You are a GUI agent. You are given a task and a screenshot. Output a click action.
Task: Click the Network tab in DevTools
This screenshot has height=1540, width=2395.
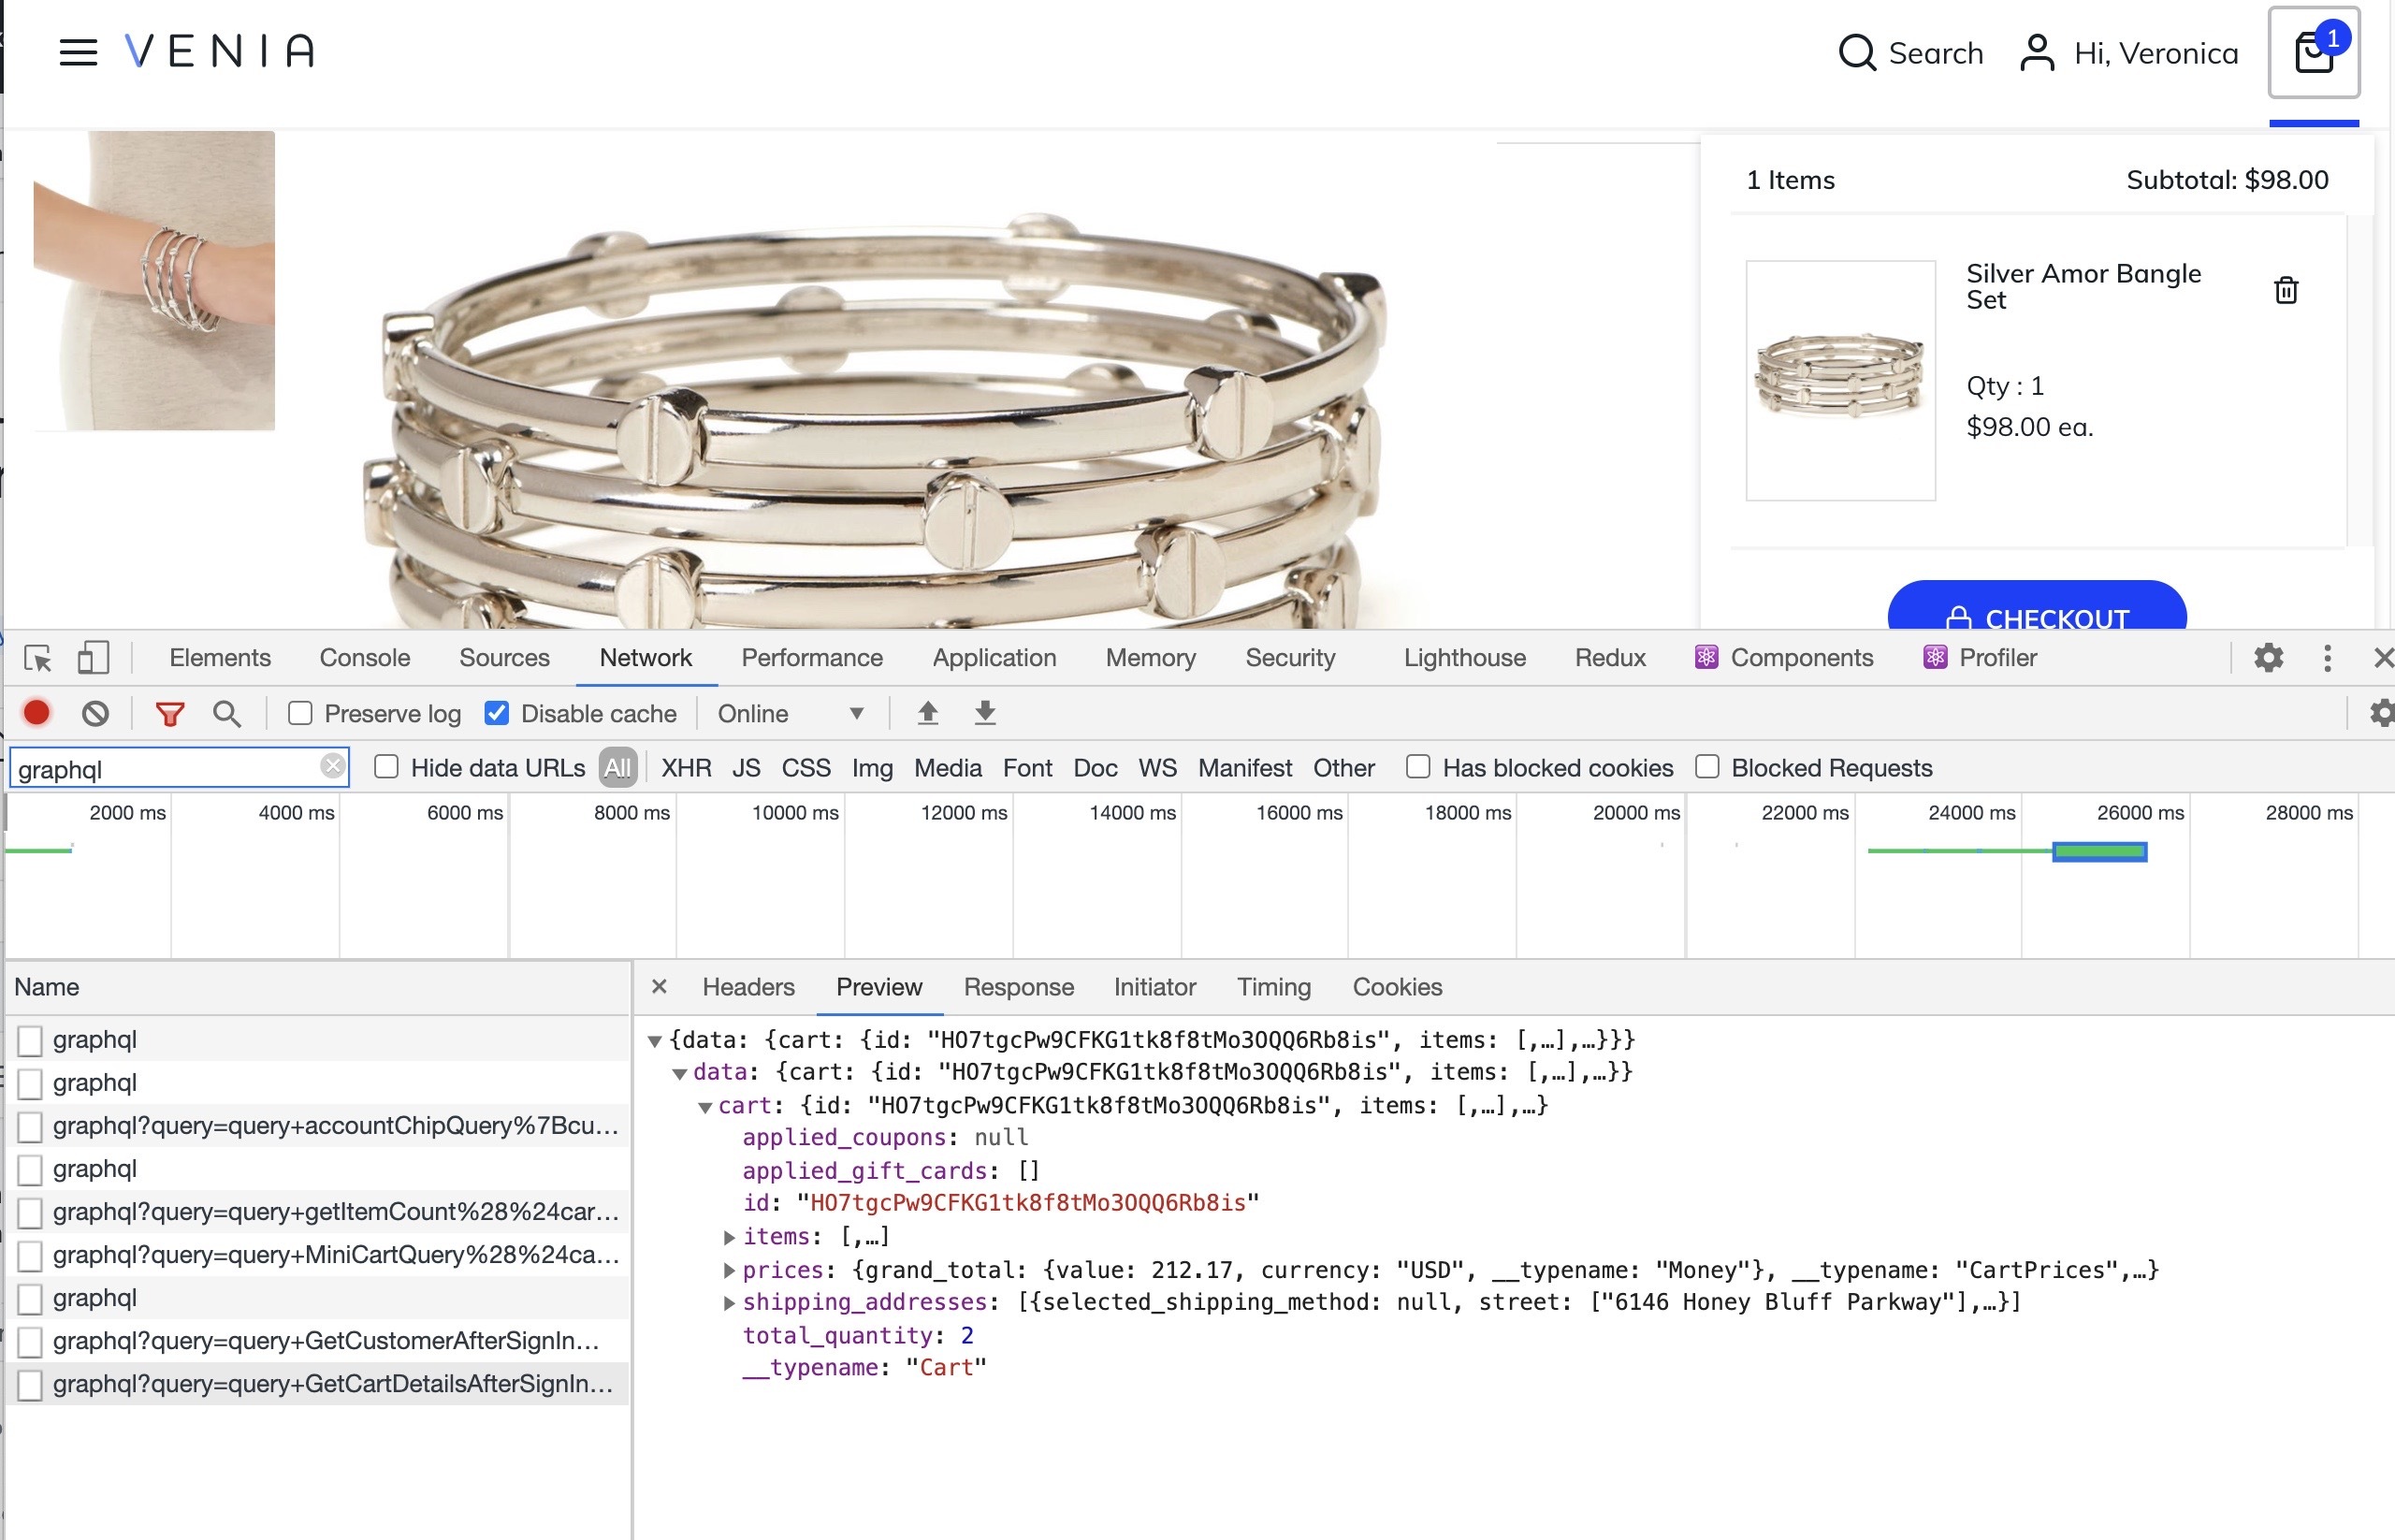coord(645,659)
